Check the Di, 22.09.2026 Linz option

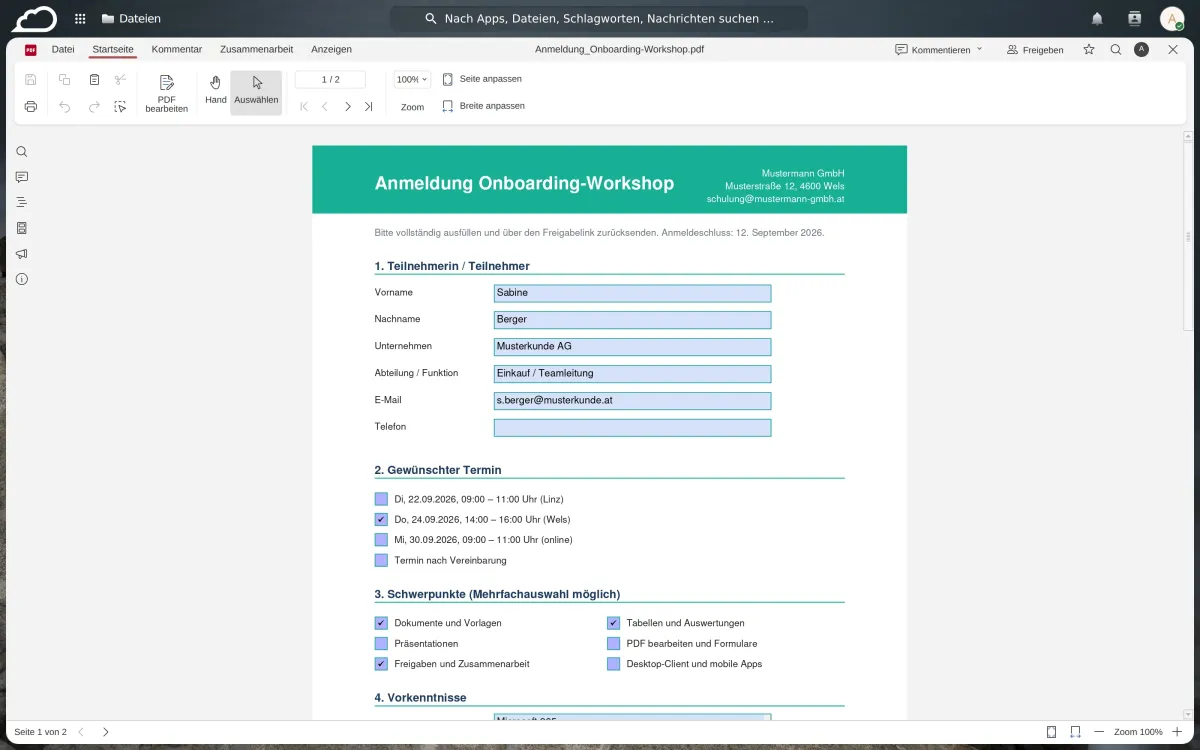point(381,499)
